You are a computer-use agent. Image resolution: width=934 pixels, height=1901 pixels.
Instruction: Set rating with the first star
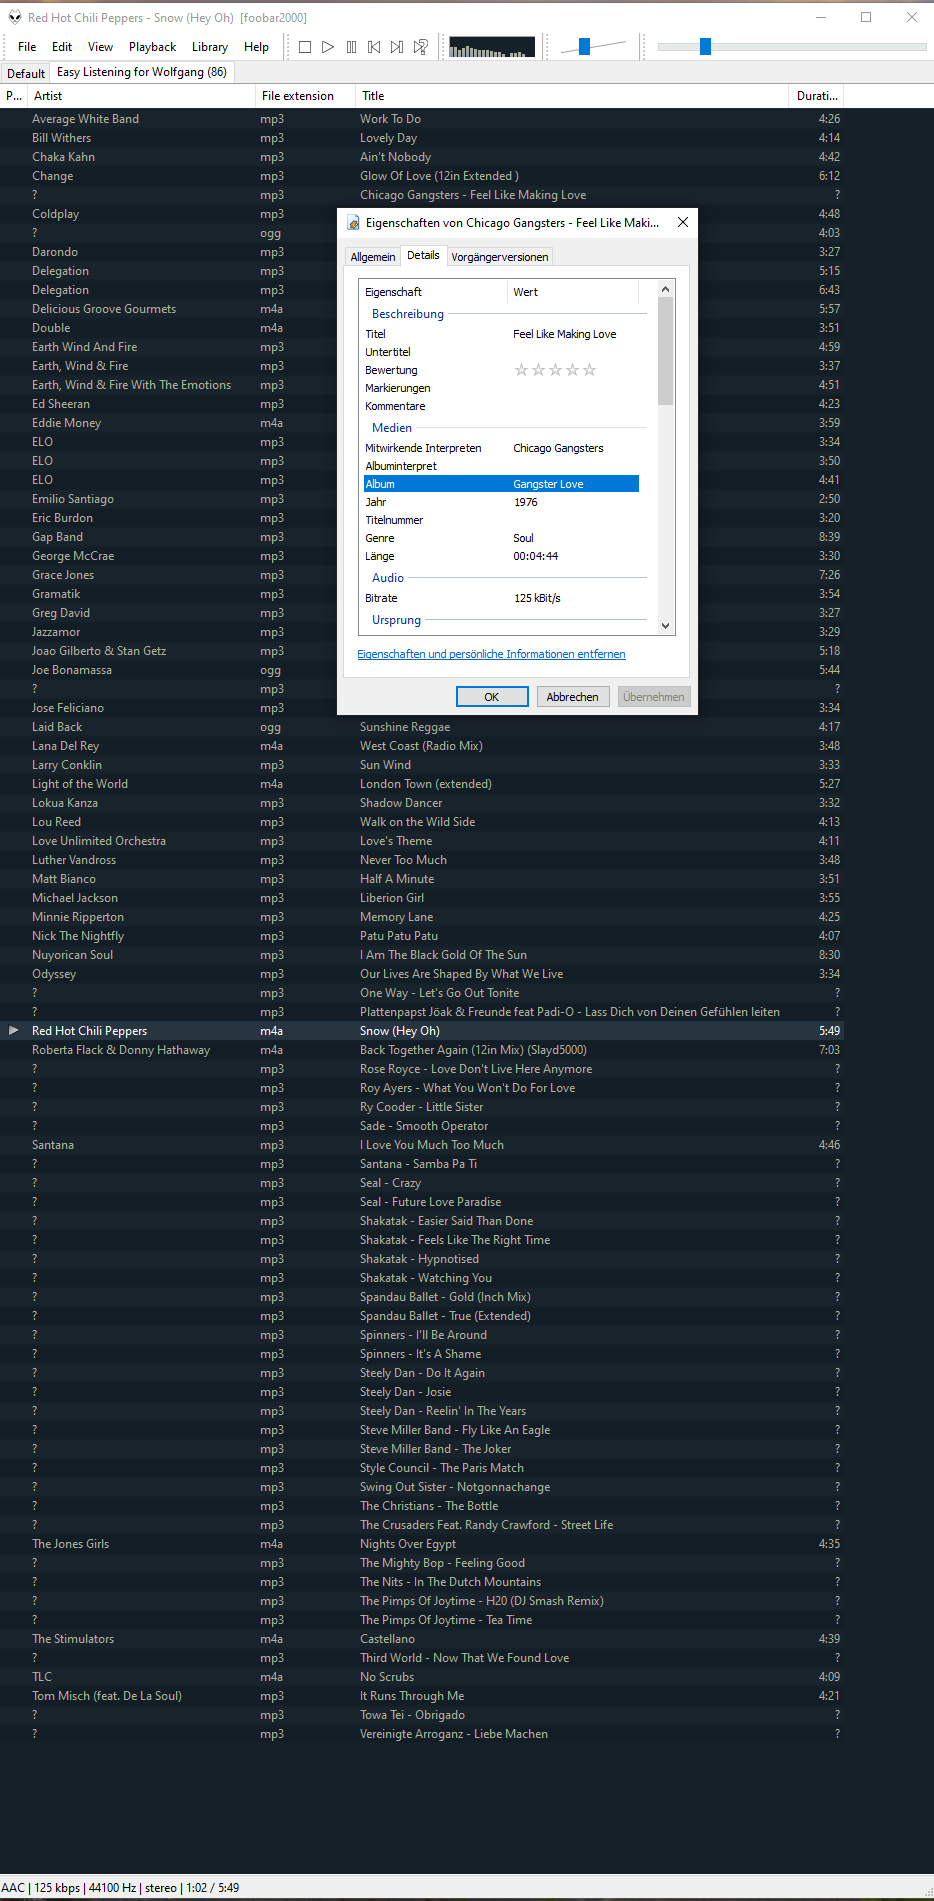coord(521,370)
